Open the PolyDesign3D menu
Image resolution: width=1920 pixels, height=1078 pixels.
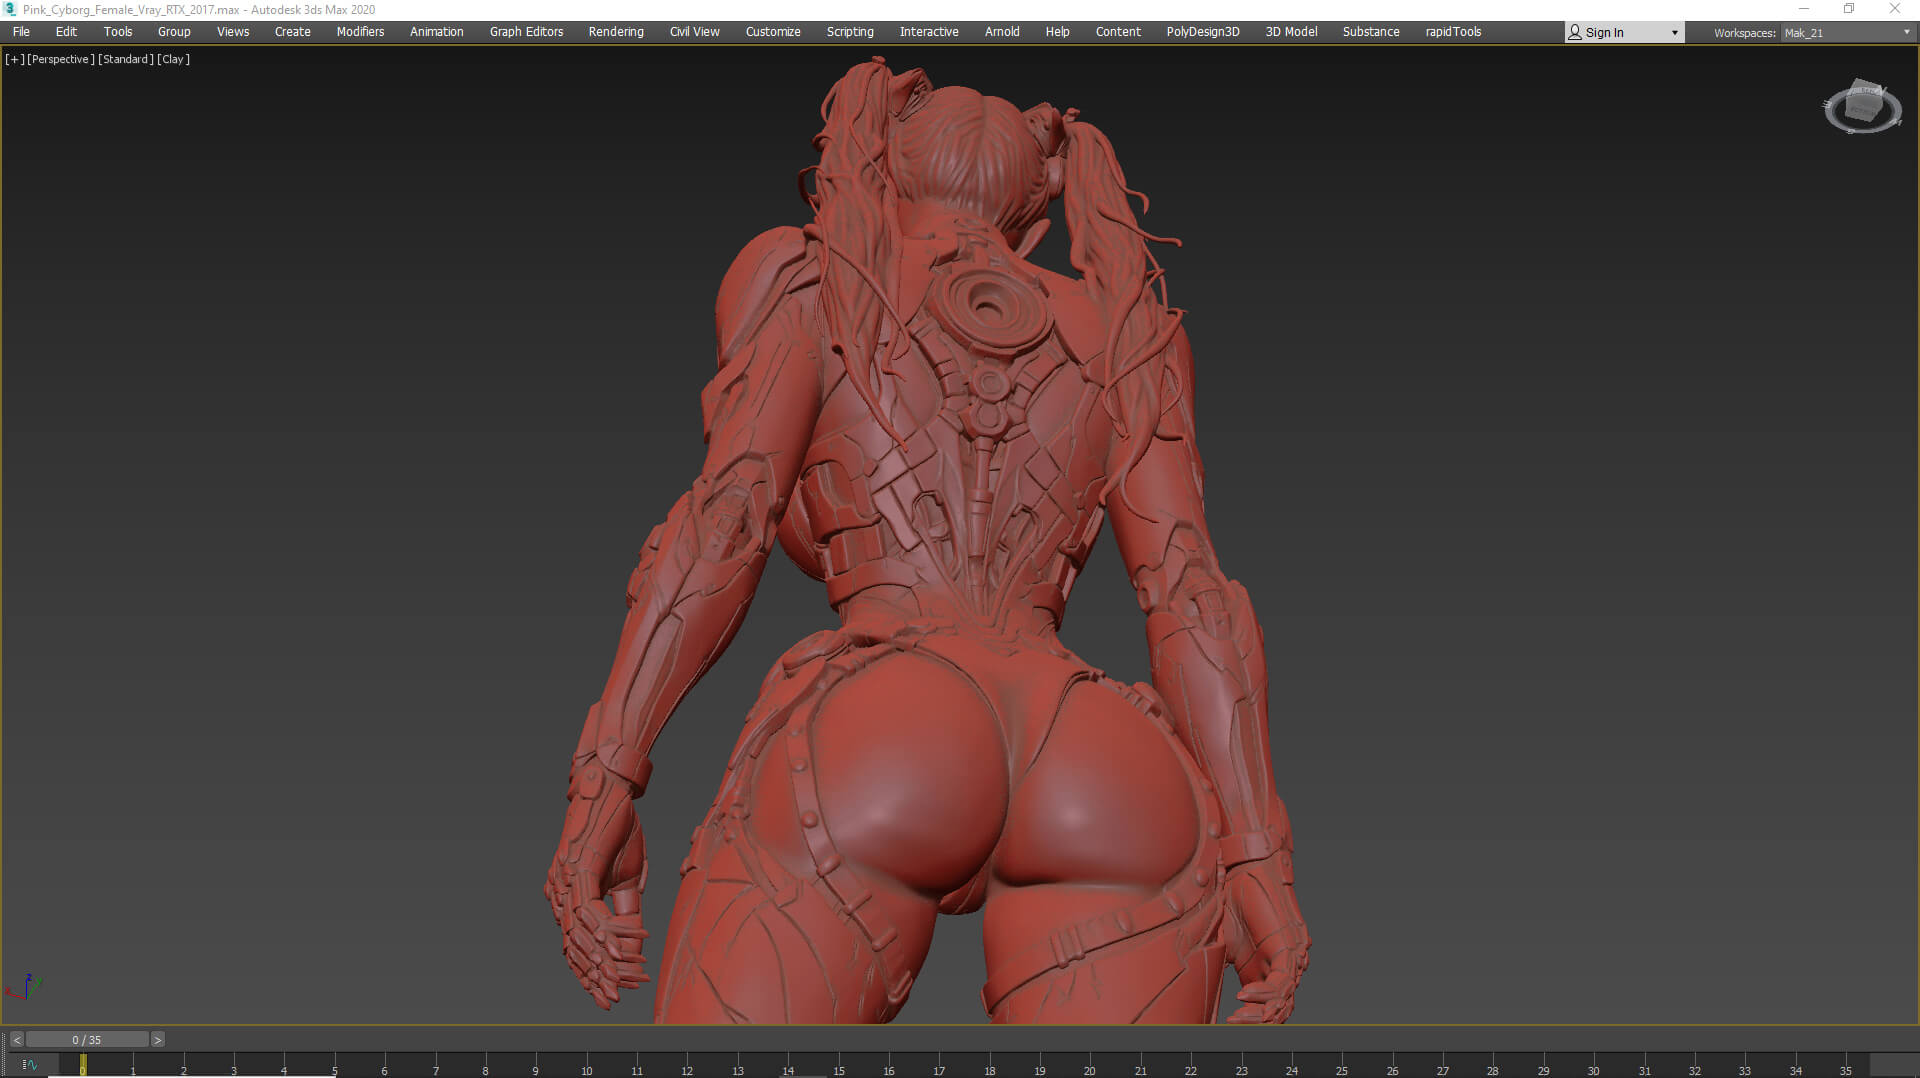(1203, 32)
